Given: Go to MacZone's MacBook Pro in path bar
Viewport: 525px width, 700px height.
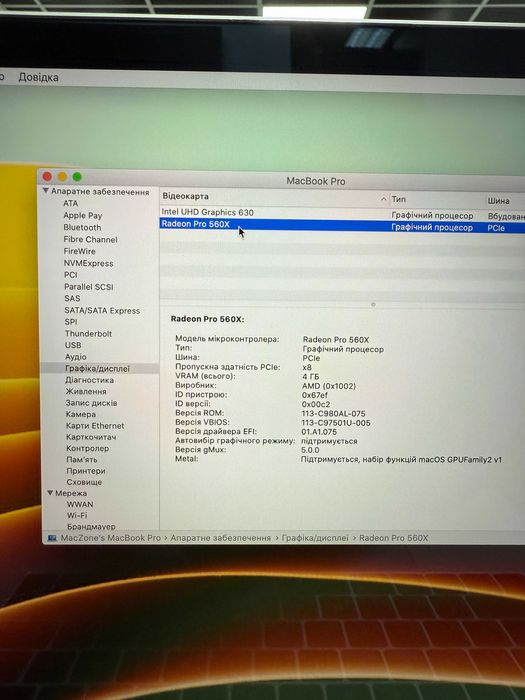Looking at the screenshot, I should tap(110, 538).
